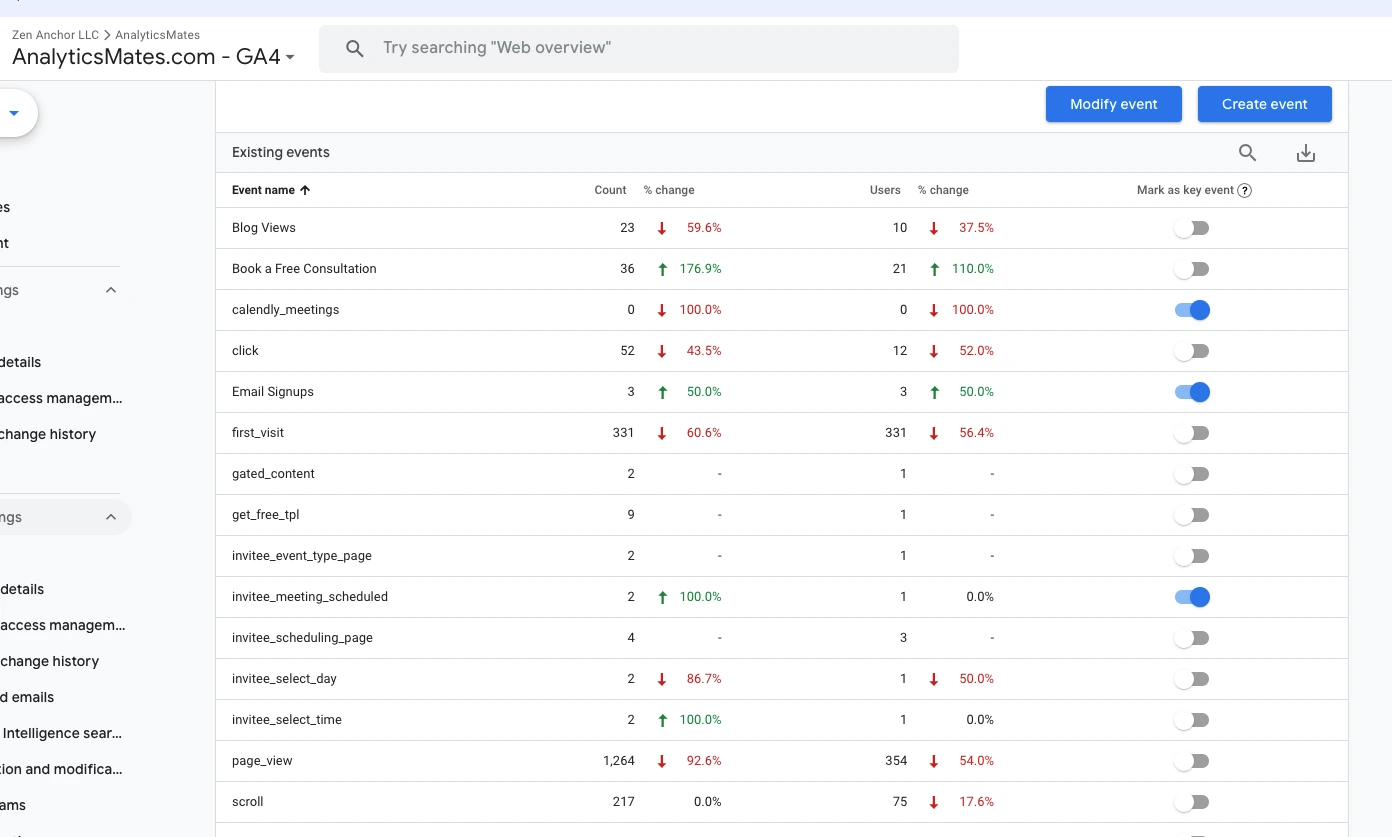Disable calendly_meetings as key event
This screenshot has width=1392, height=837.
(x=1191, y=310)
